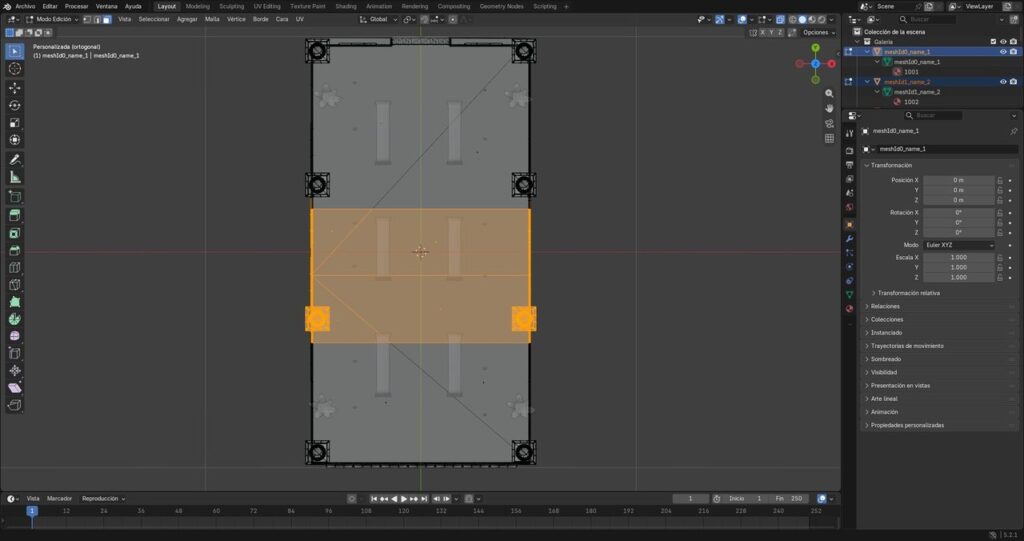This screenshot has width=1024, height=541.
Task: Select the Spin tool
Action: (x=15, y=319)
